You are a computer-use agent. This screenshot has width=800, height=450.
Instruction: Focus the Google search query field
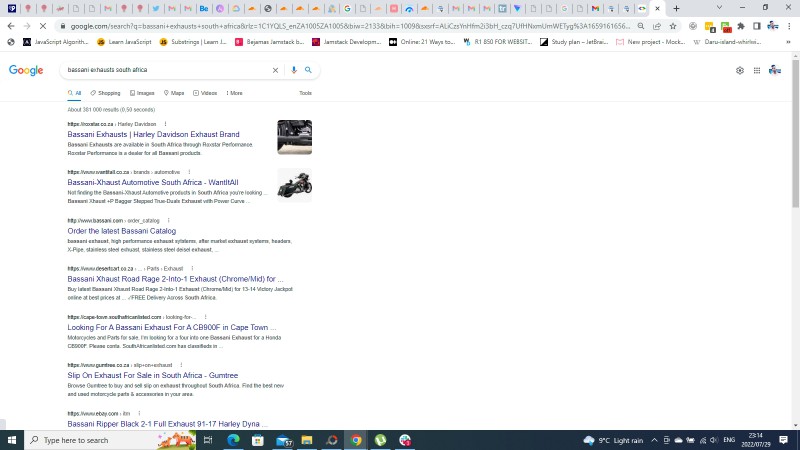tap(167, 70)
